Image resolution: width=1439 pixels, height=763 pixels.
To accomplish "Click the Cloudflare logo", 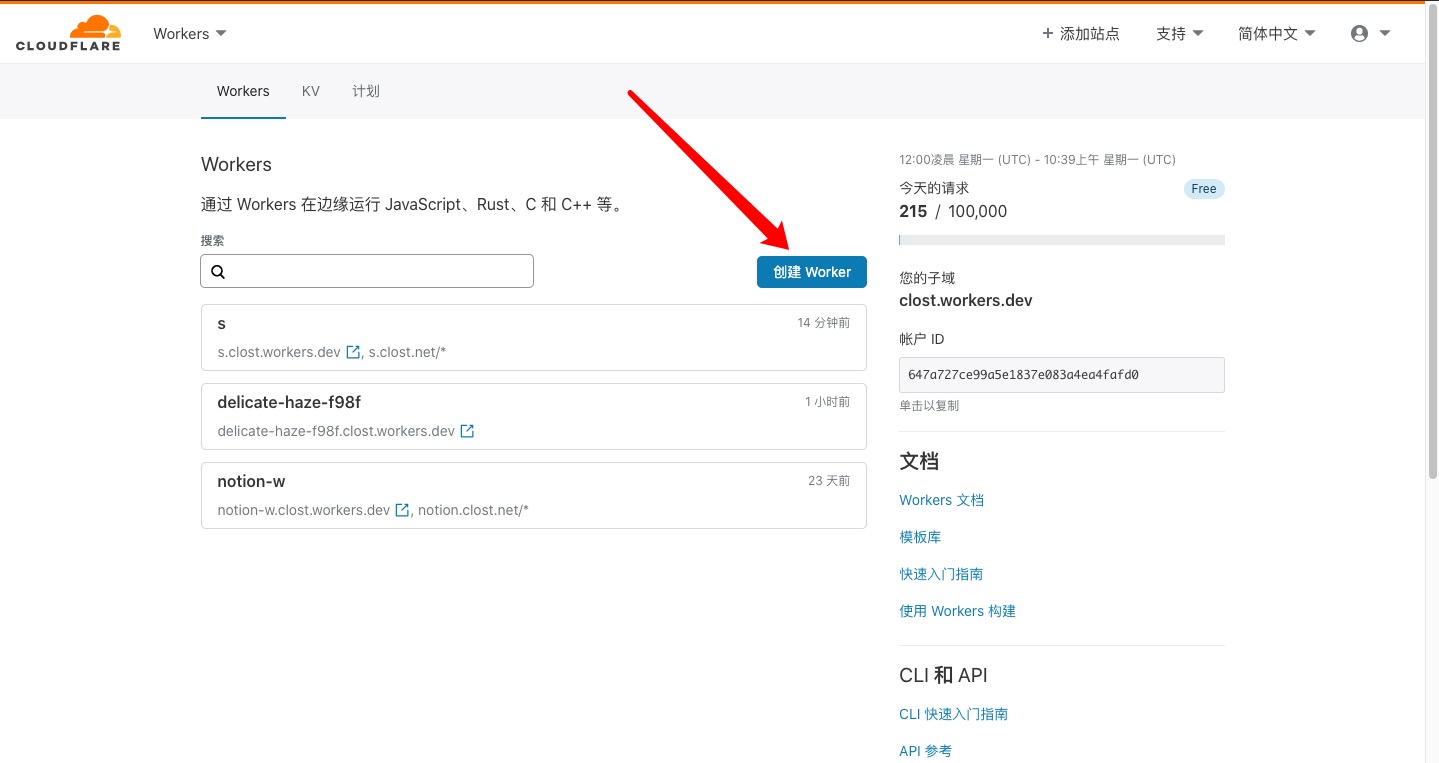I will click(x=68, y=33).
